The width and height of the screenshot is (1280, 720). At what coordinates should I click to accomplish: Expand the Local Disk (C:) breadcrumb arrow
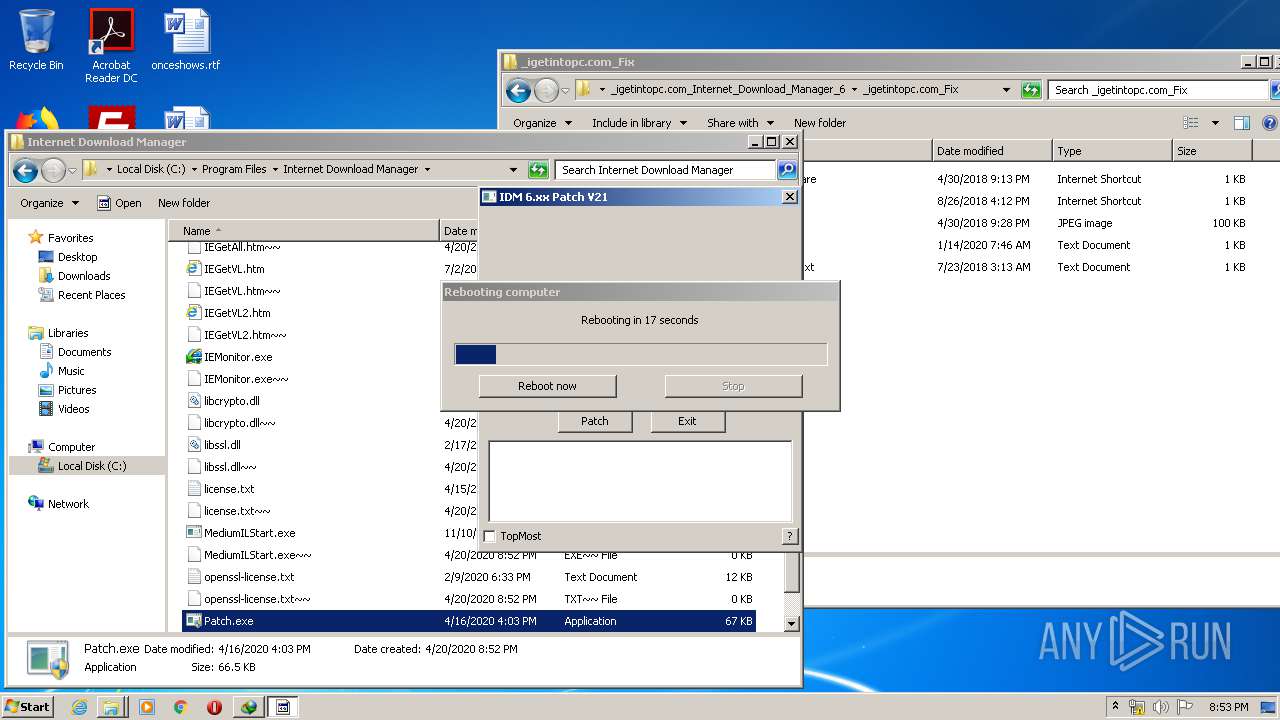(x=194, y=170)
